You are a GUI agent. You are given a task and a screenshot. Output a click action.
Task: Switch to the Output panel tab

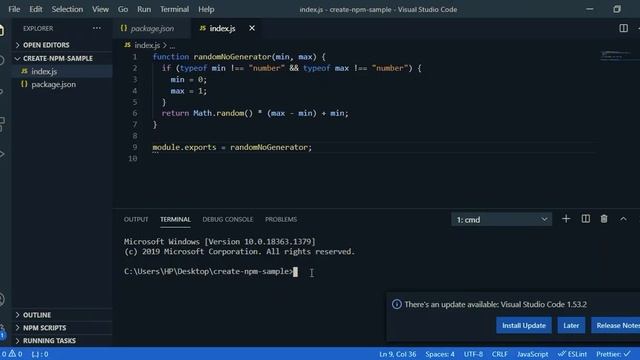(136, 220)
